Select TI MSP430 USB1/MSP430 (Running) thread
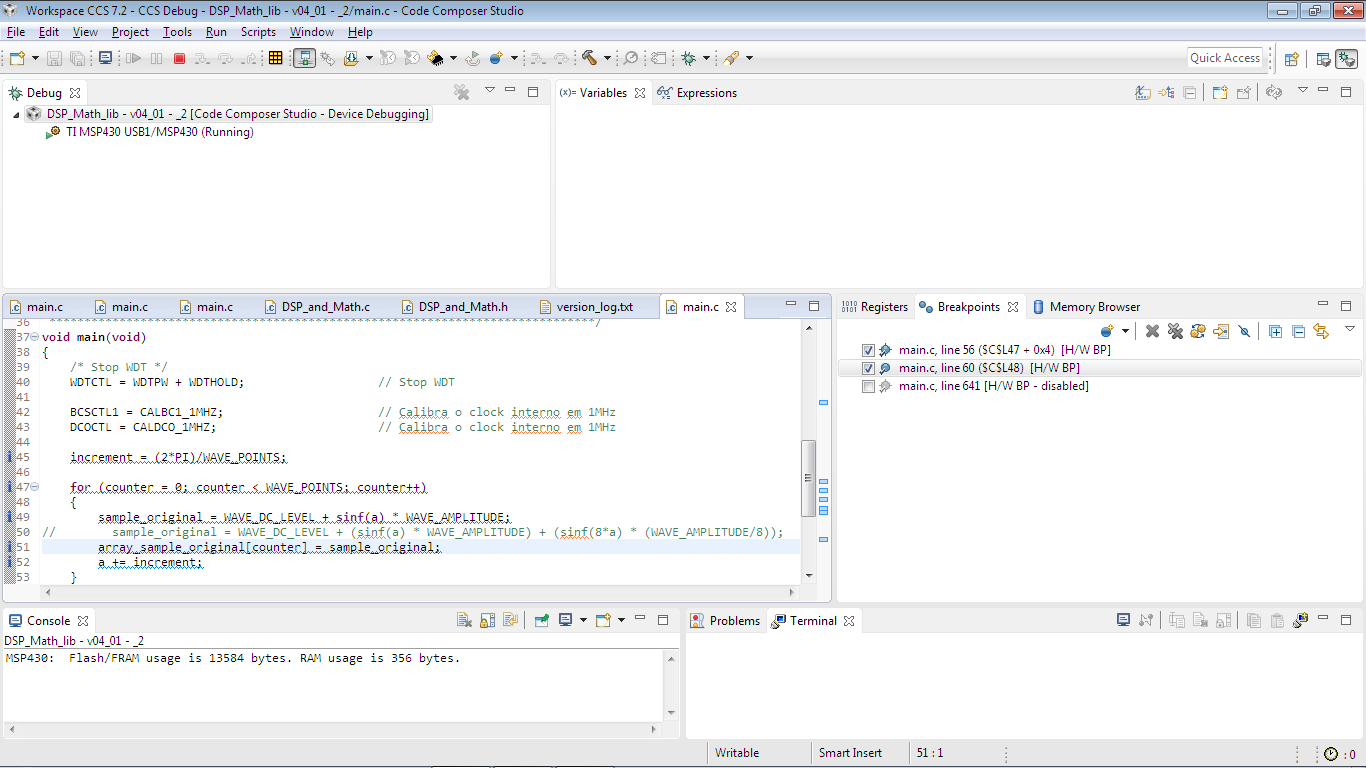The width and height of the screenshot is (1366, 768). (x=159, y=132)
